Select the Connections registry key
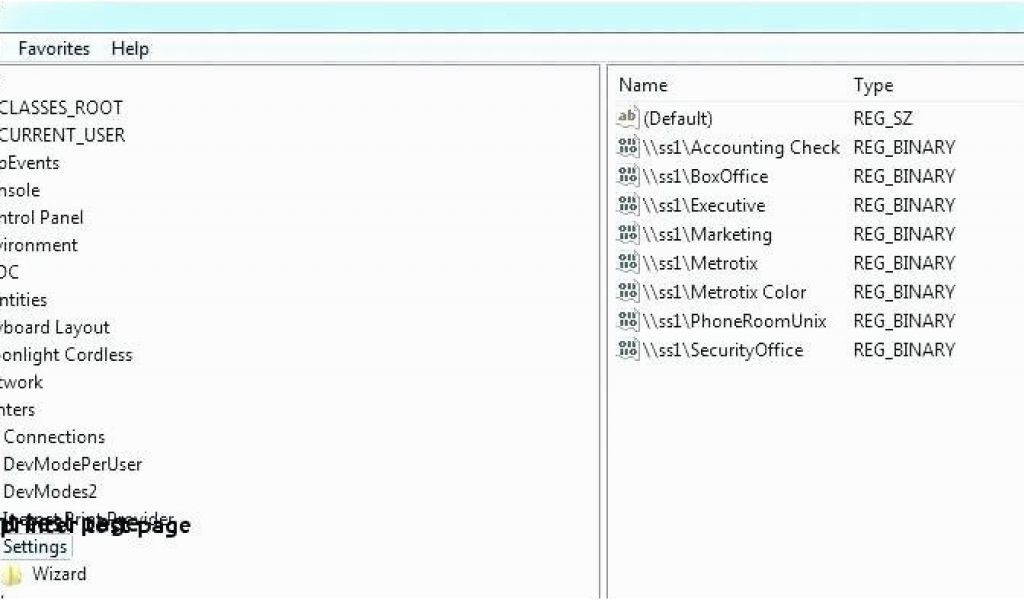This screenshot has width=1024, height=600. [54, 437]
